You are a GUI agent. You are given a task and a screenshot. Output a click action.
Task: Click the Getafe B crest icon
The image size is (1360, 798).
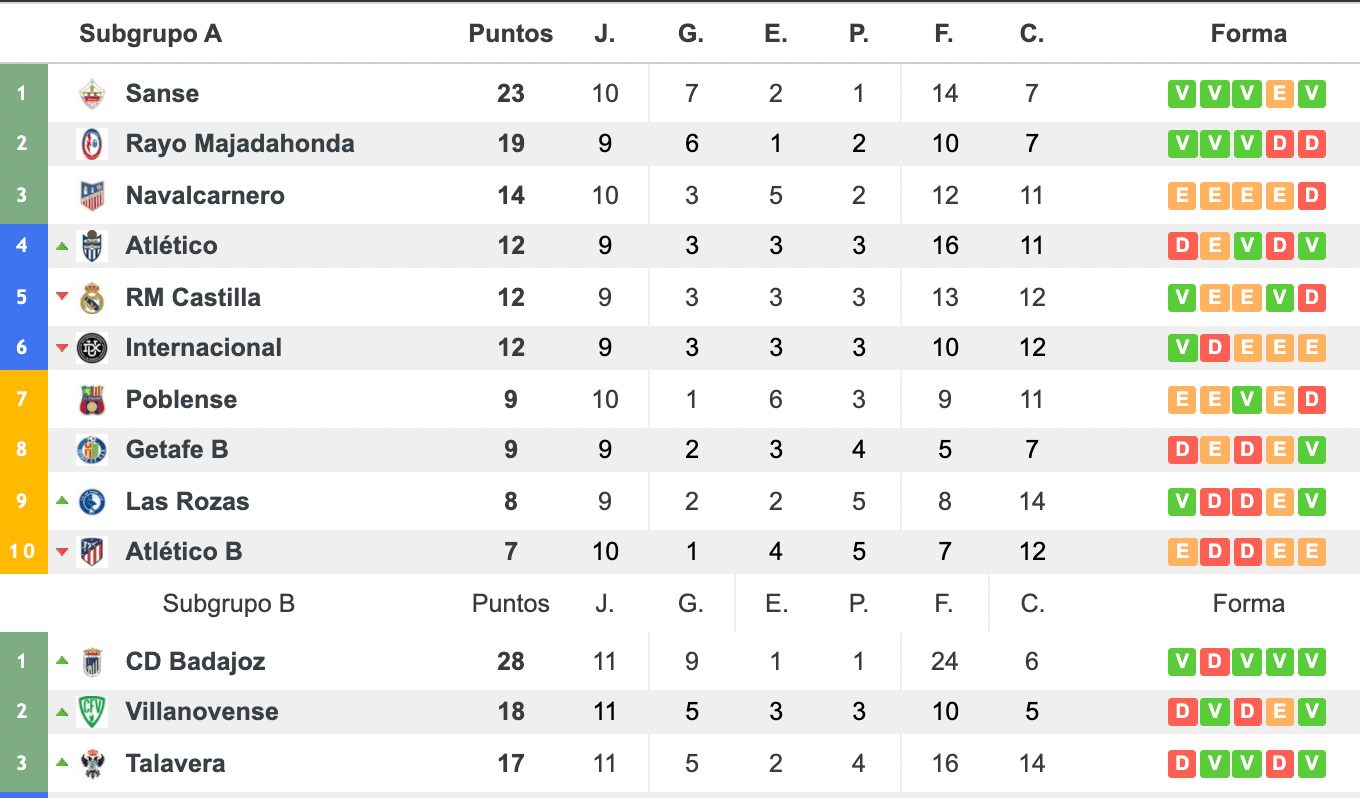(92, 449)
